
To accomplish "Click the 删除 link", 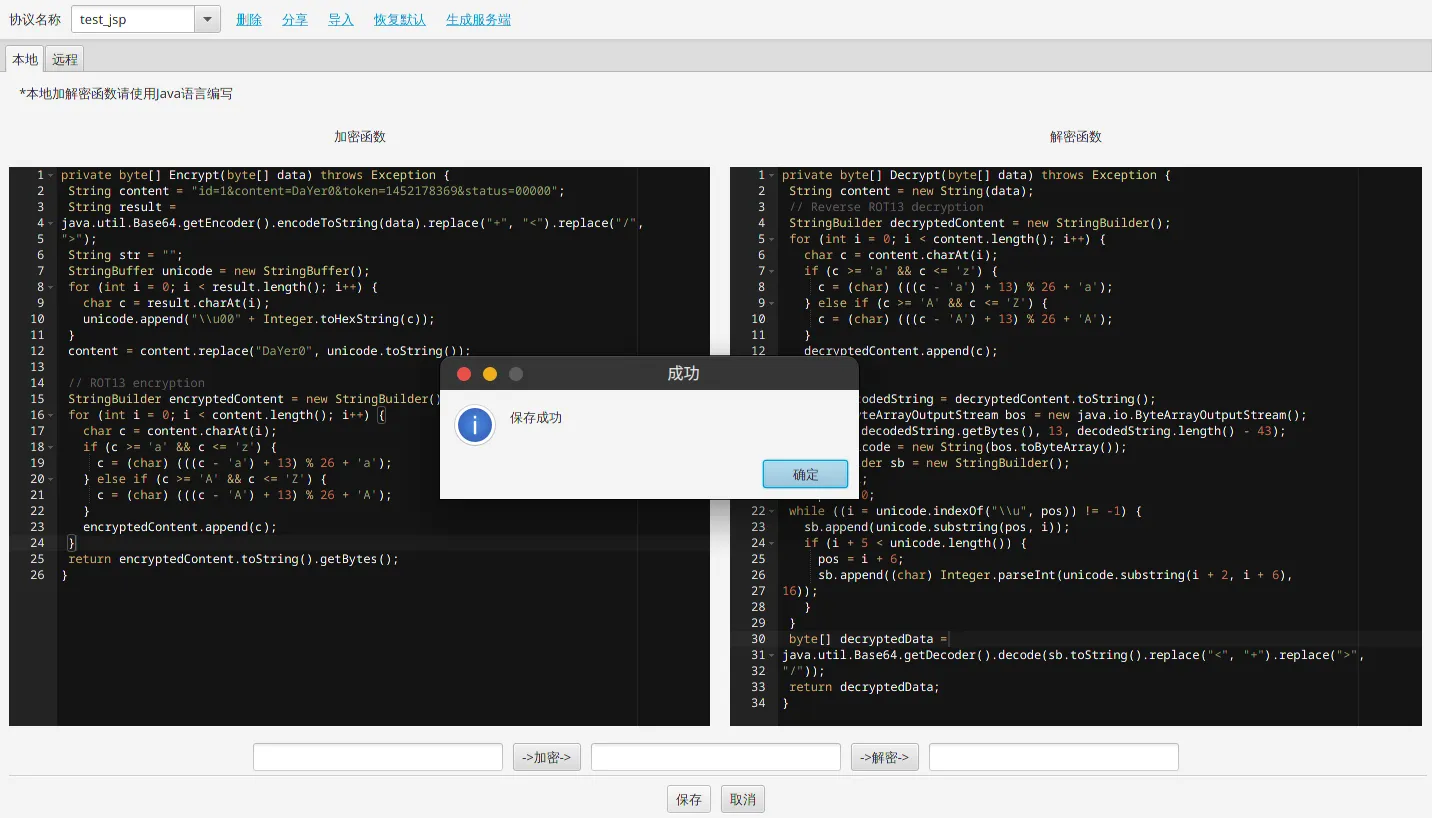I will [249, 20].
